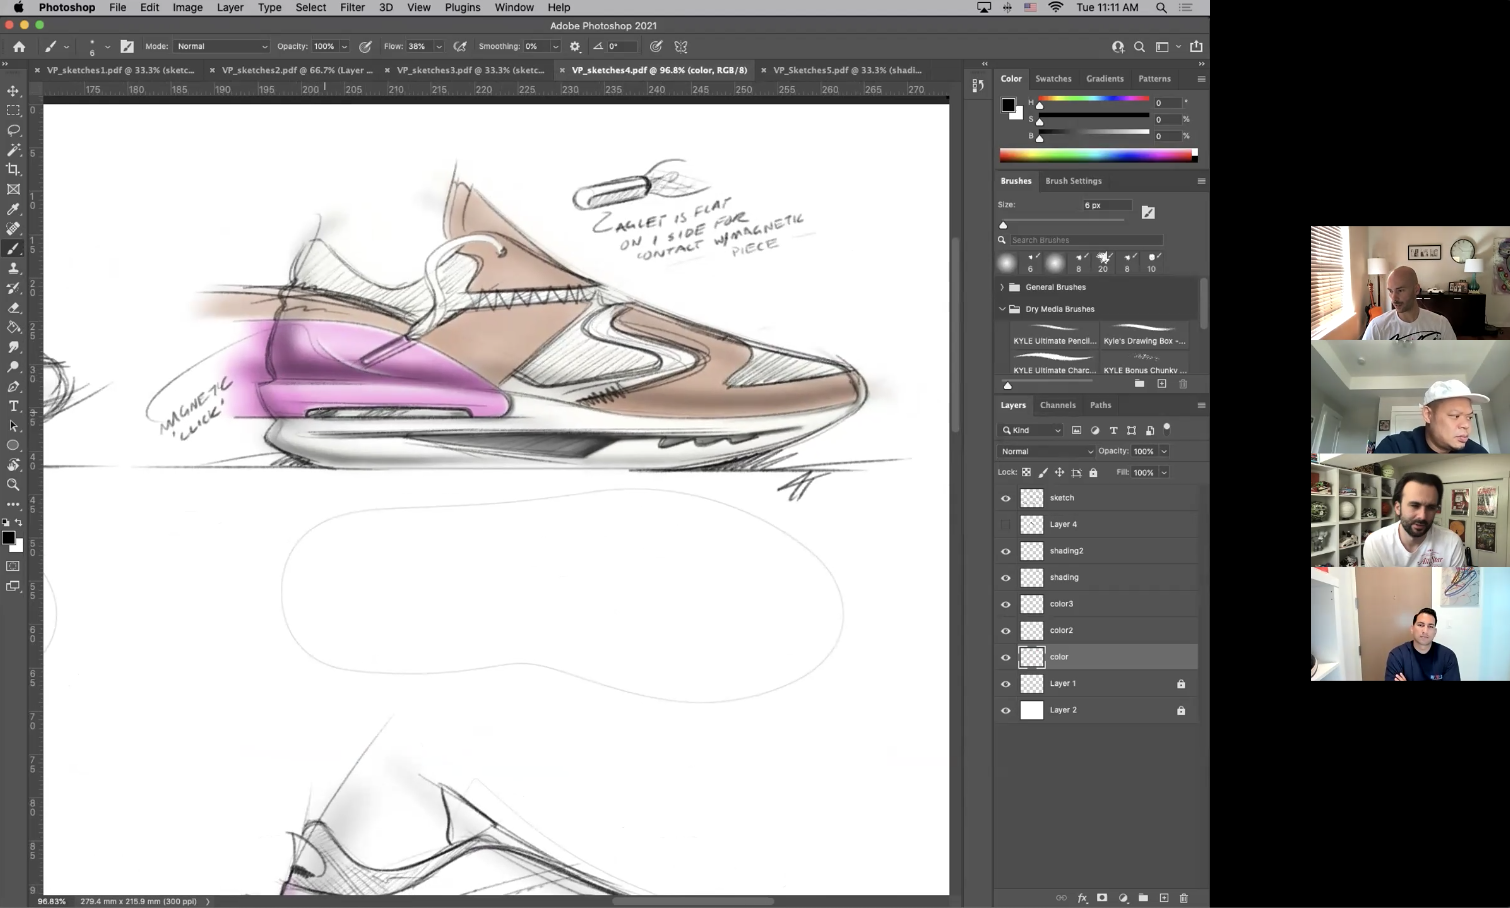This screenshot has height=908, width=1510.
Task: Toggle the layer filter on/off switch
Action: pos(1167,429)
